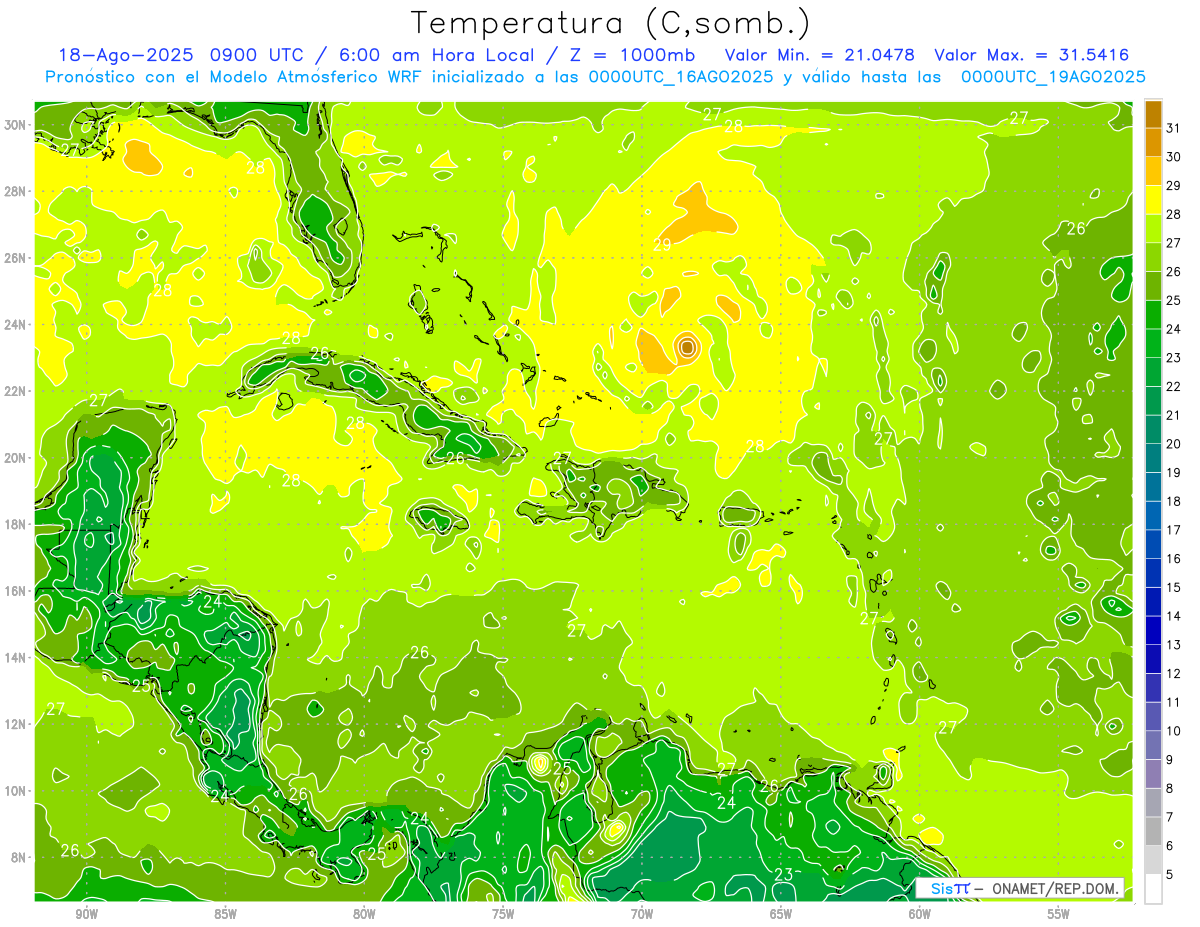Click the 16N latitude axis label

click(17, 591)
